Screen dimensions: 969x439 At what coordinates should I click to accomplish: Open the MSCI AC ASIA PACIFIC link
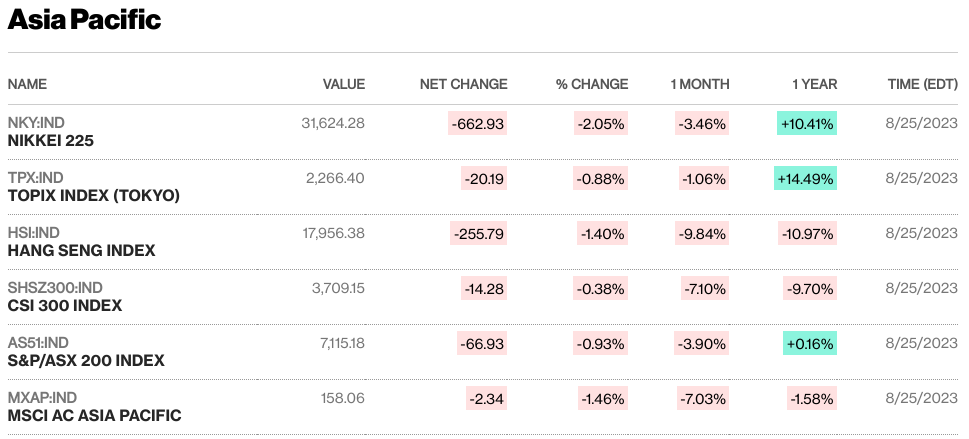pyautogui.click(x=94, y=415)
